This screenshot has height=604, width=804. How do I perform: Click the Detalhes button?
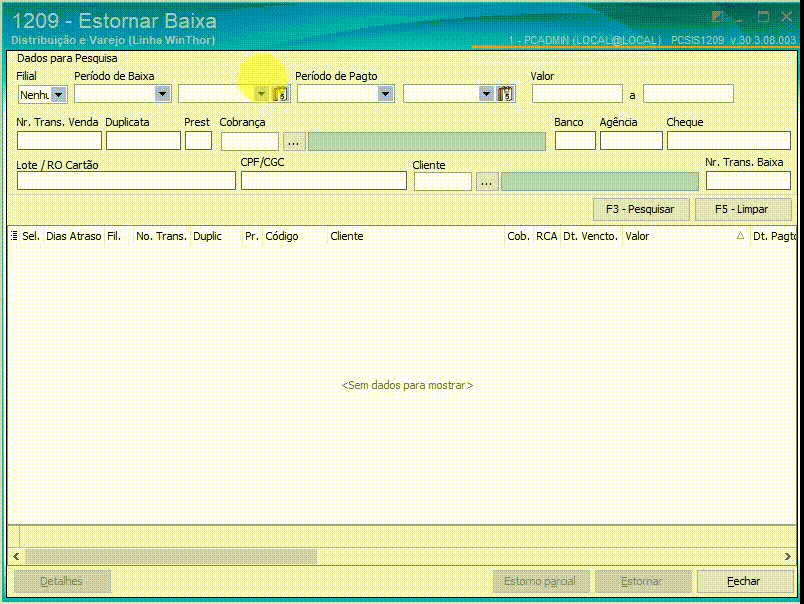click(x=62, y=581)
